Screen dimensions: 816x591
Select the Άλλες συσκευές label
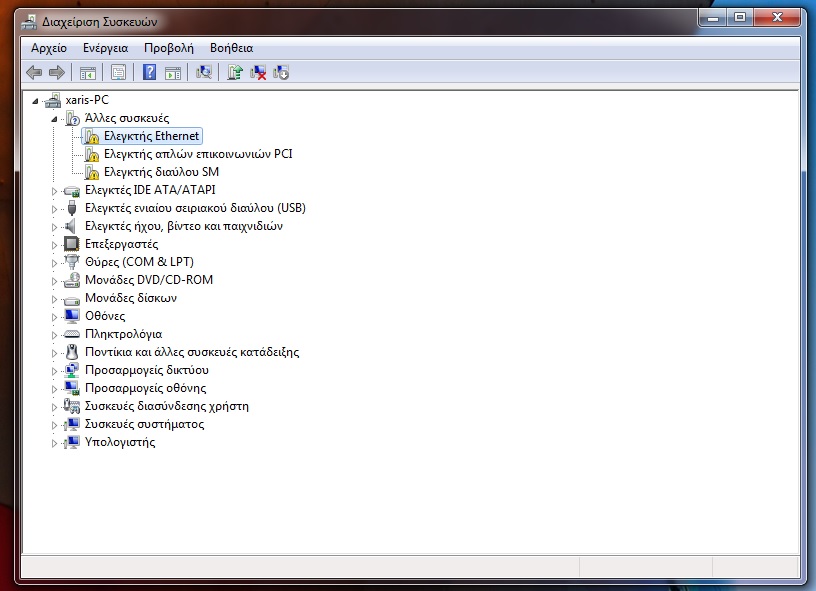[127, 118]
